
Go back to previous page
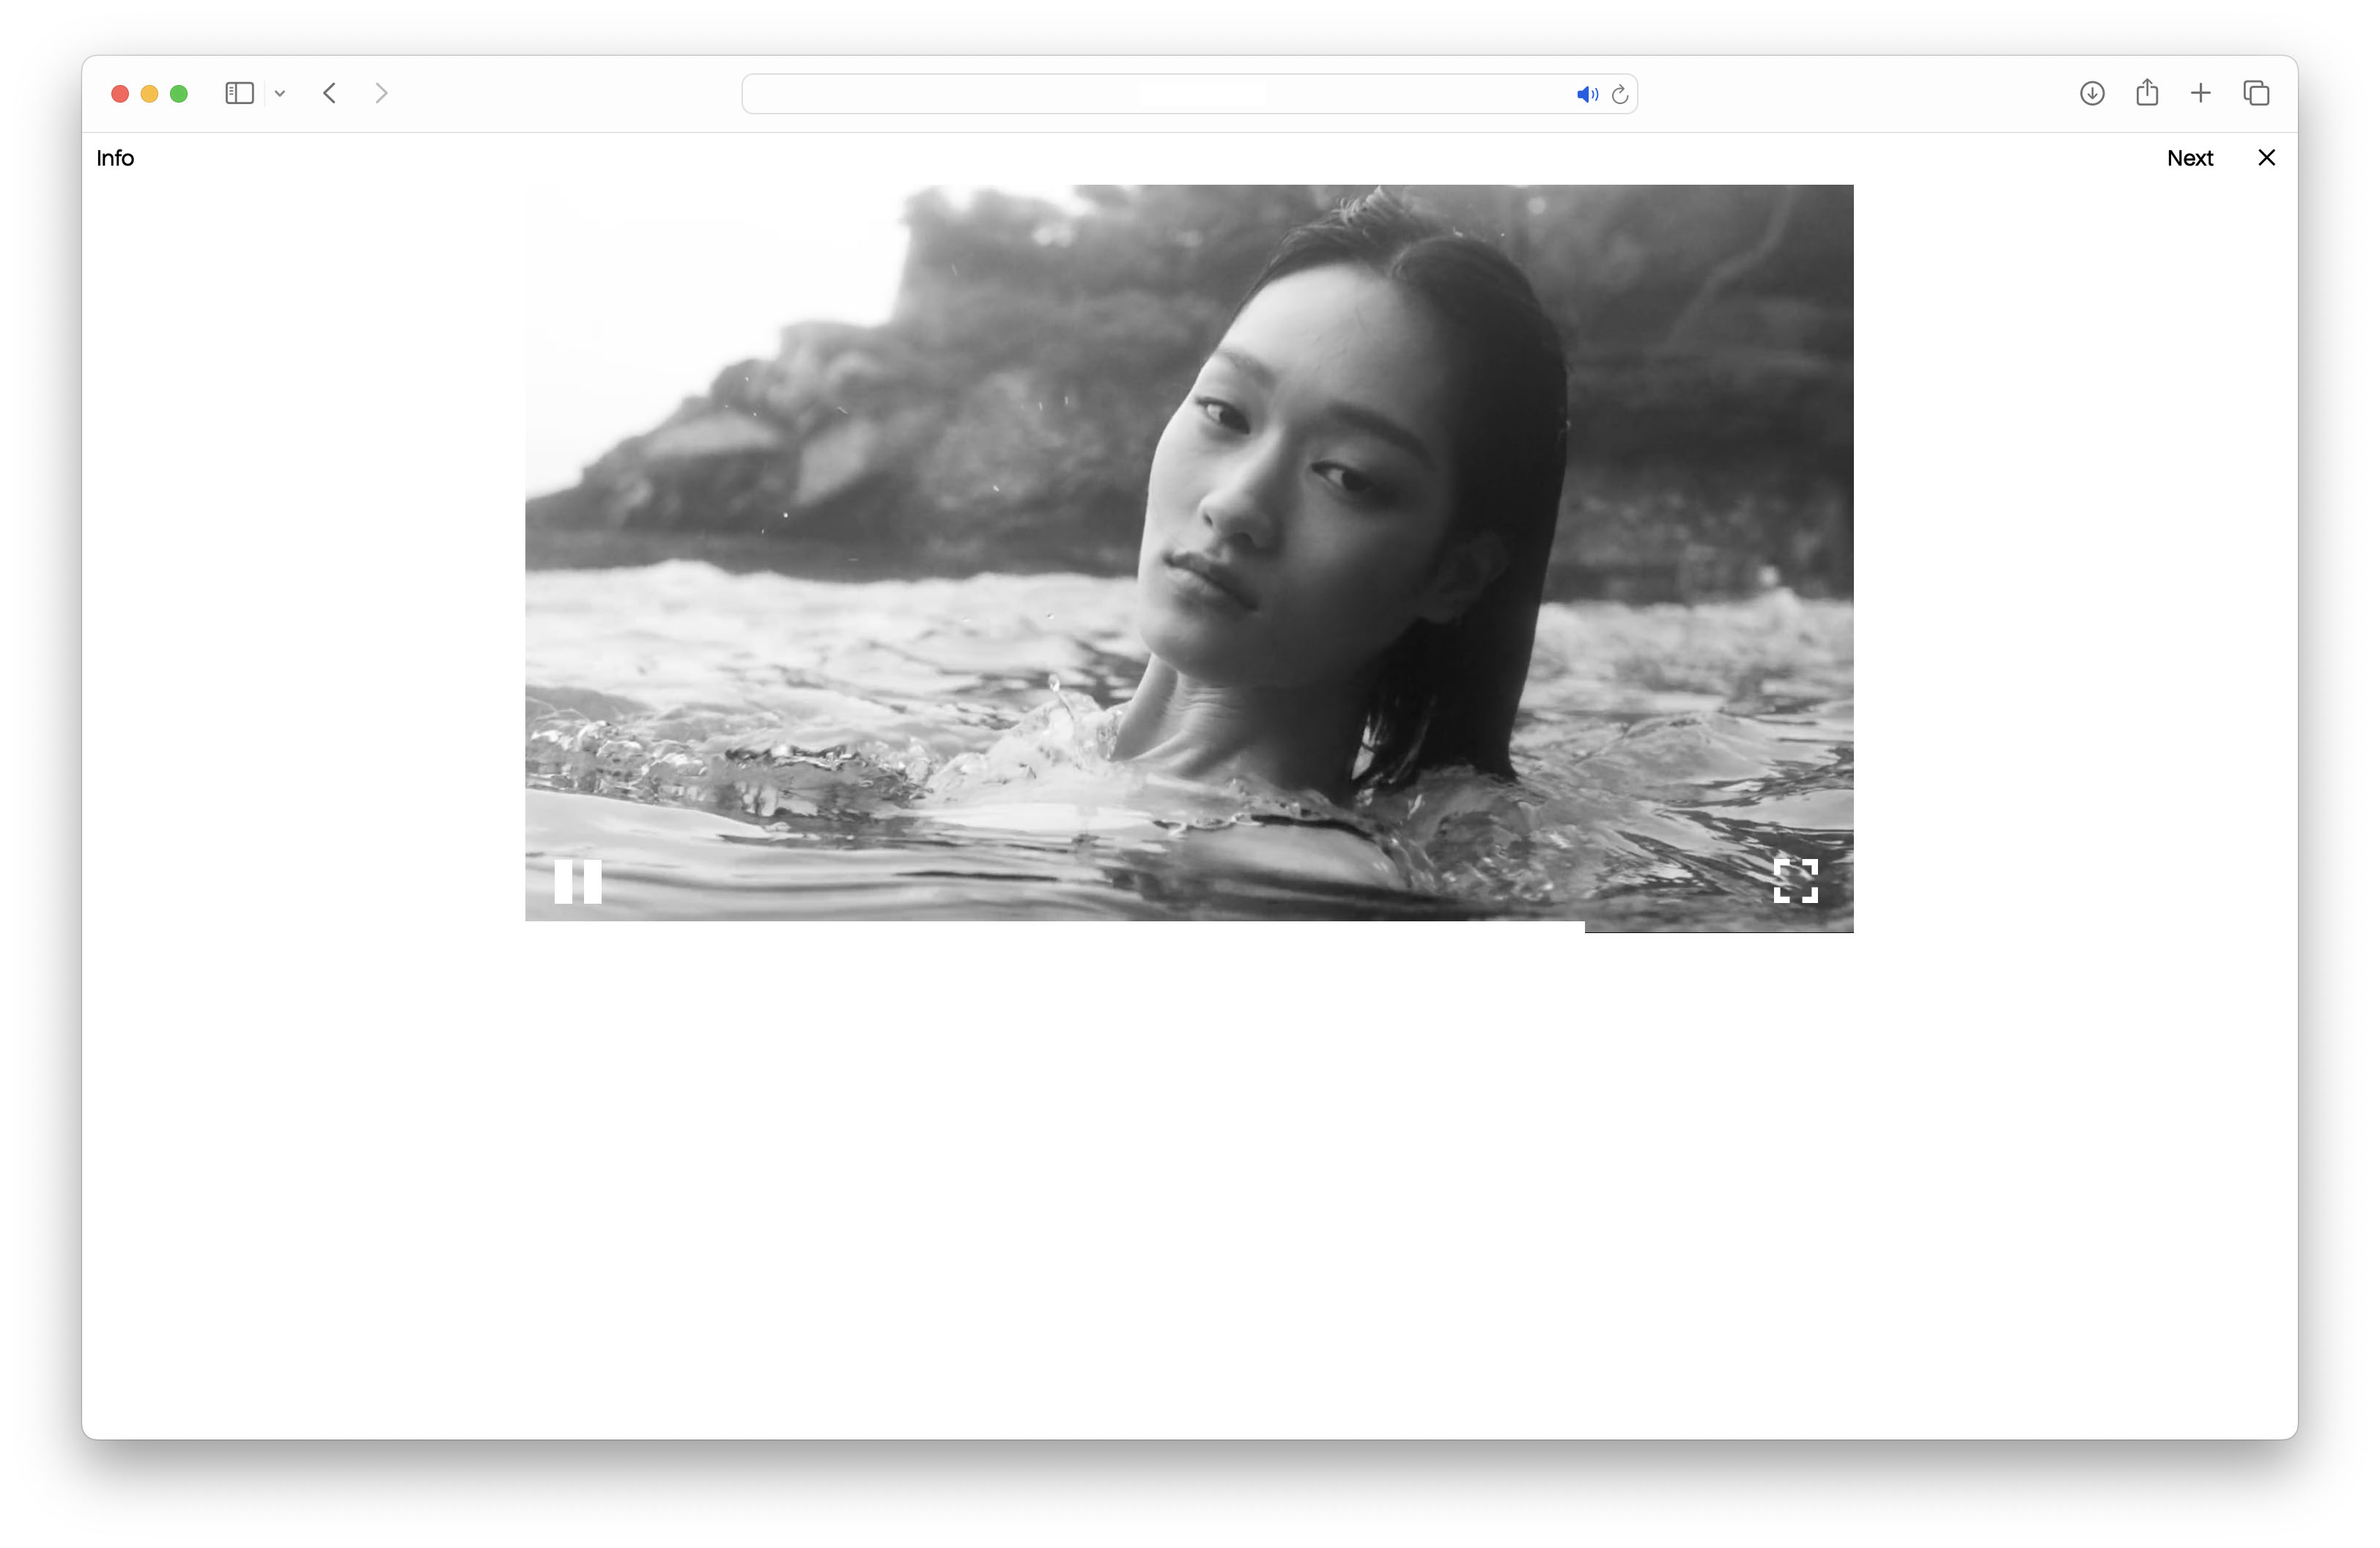pos(329,93)
